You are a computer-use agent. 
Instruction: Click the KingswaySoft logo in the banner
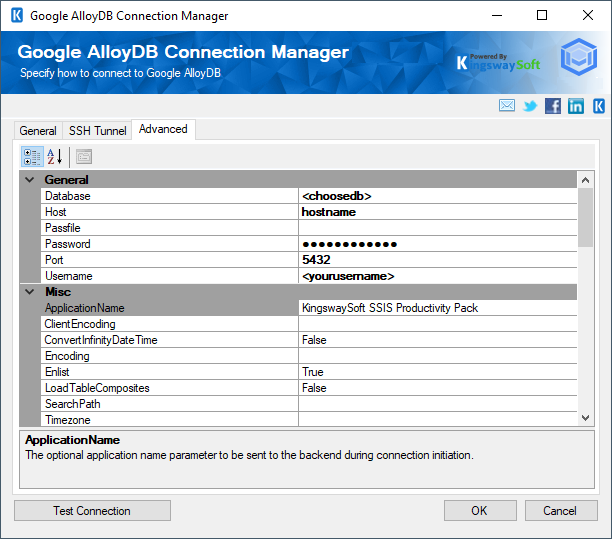[x=498, y=62]
